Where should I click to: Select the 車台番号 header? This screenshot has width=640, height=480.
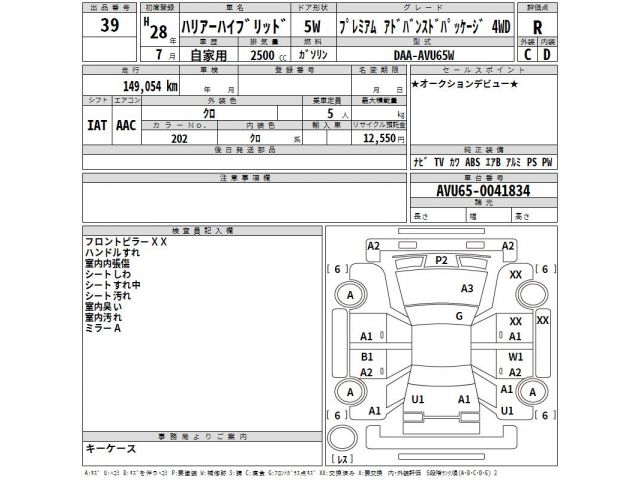pyautogui.click(x=484, y=178)
